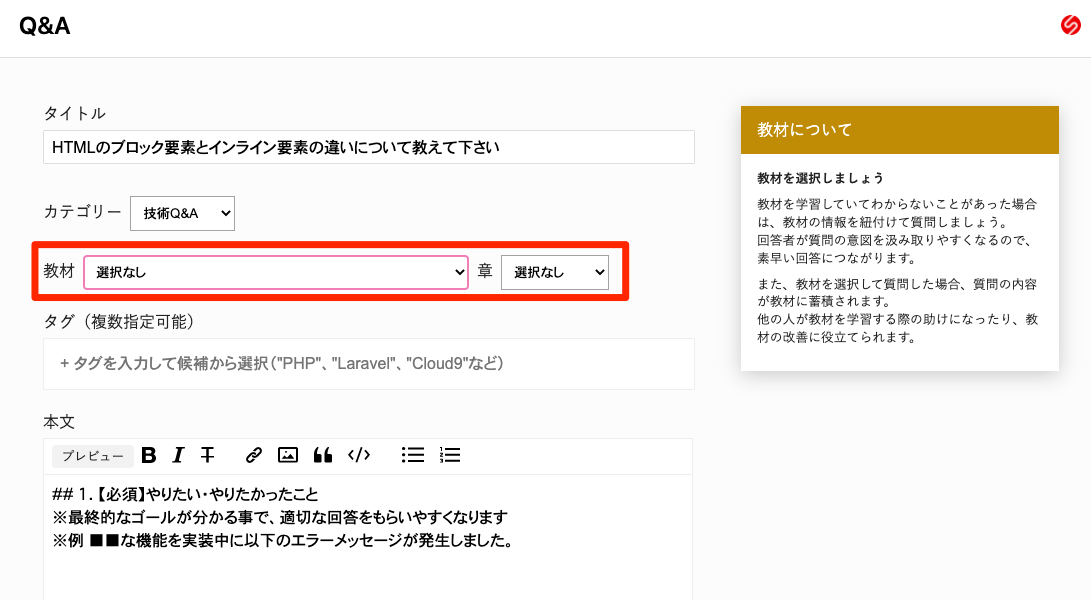Create a numbered list in the editor
The height and width of the screenshot is (600, 1091).
pyautogui.click(x=449, y=455)
